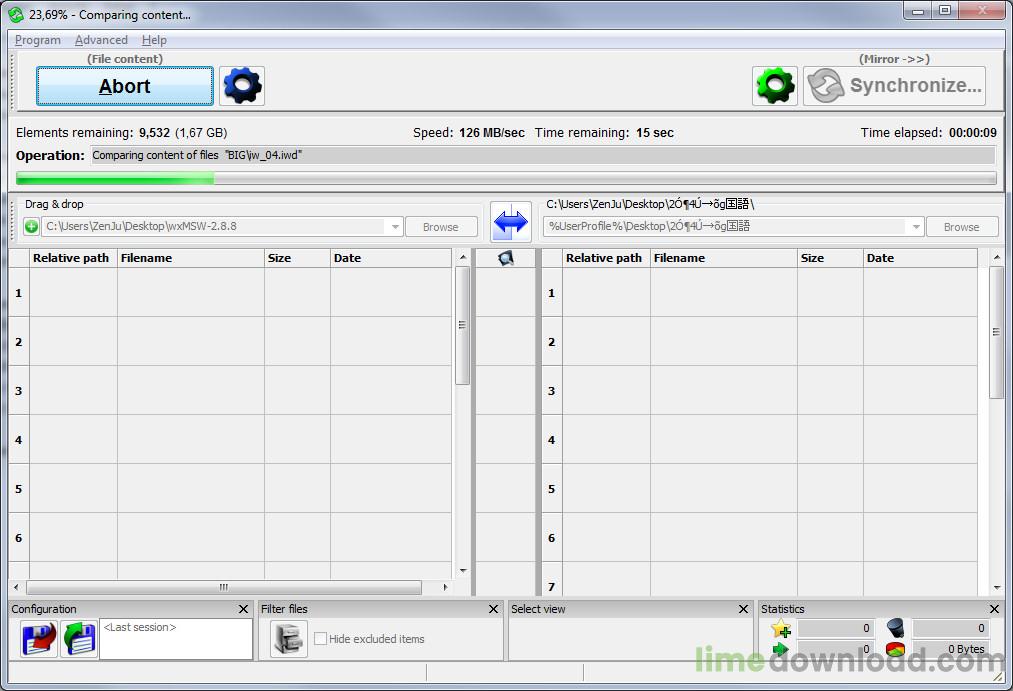
Task: Open the Help menu
Action: pyautogui.click(x=154, y=40)
